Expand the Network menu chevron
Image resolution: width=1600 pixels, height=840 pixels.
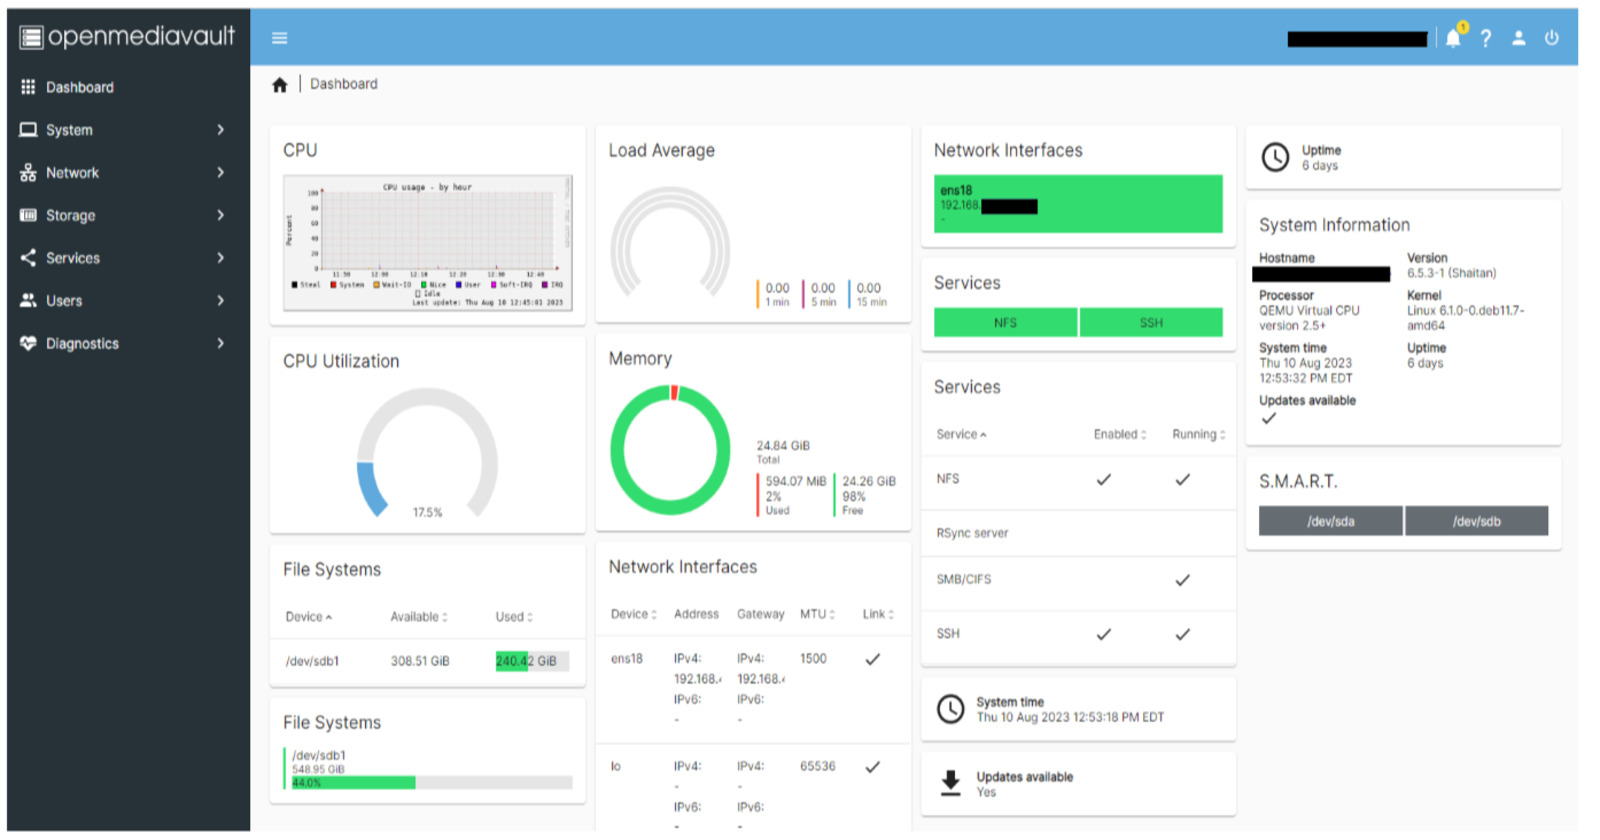click(x=221, y=173)
